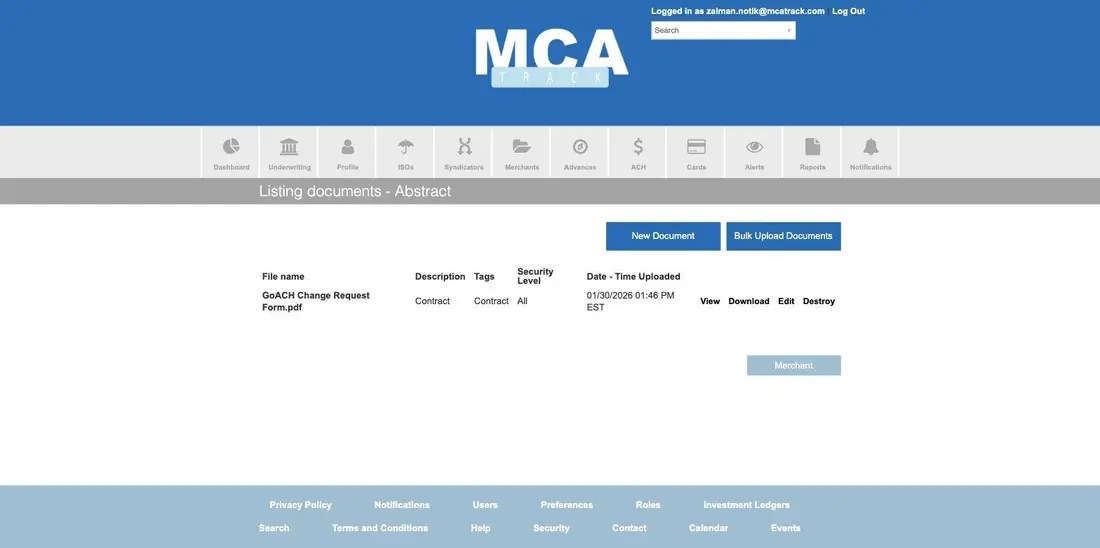
Task: Select the Advances compass icon
Action: pos(580,146)
